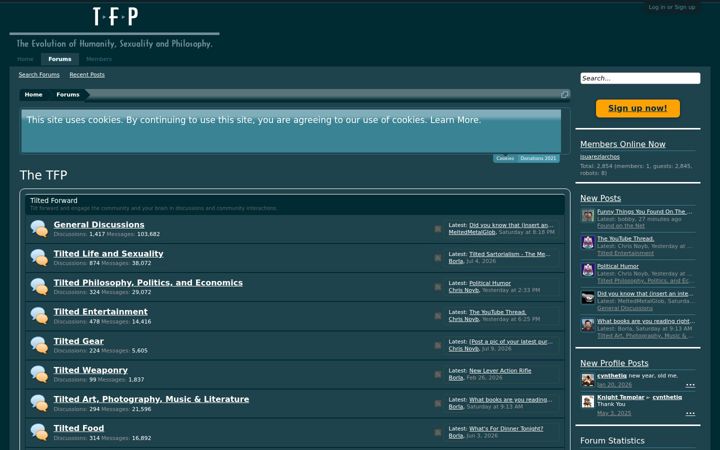The width and height of the screenshot is (720, 450).
Task: Open Log in or Sign up
Action: click(x=672, y=7)
